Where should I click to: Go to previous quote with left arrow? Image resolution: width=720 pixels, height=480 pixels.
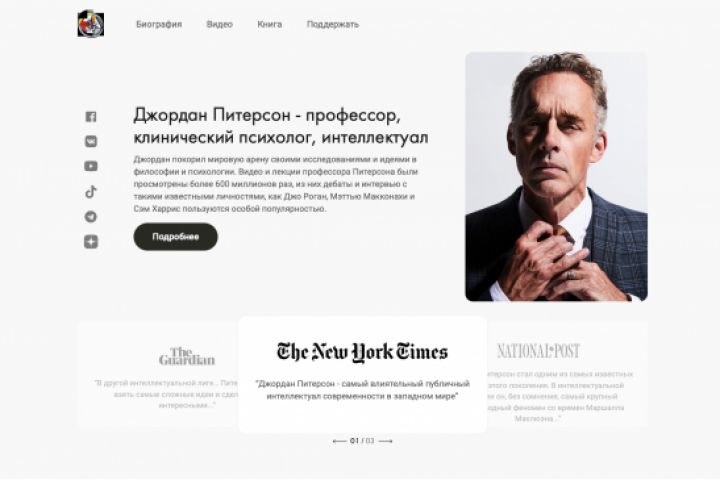coord(339,441)
